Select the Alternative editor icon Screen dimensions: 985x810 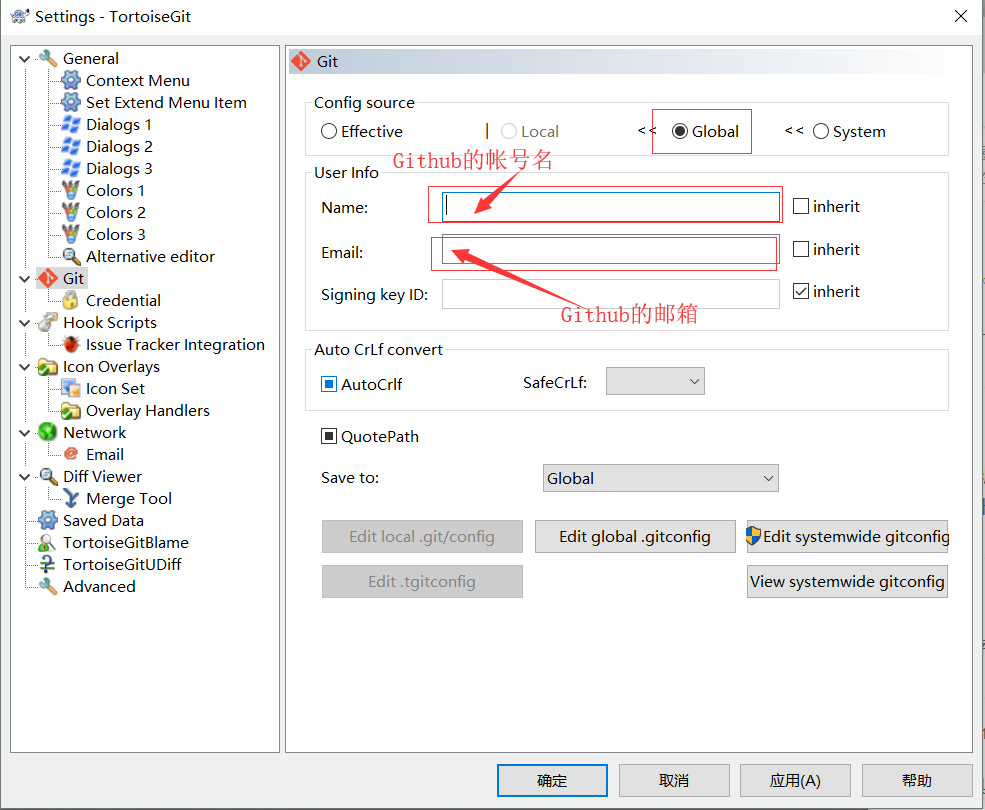click(x=70, y=257)
